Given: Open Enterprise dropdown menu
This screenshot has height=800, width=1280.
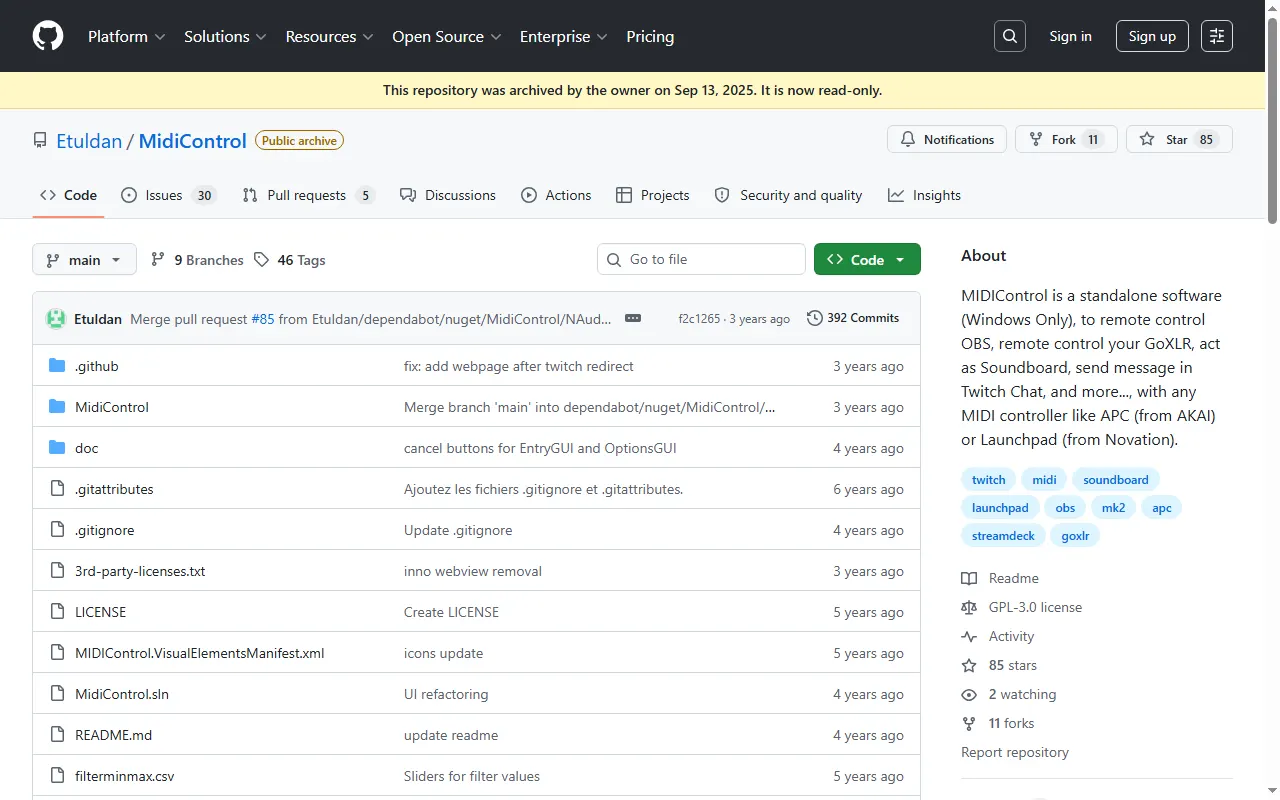Looking at the screenshot, I should point(564,36).
